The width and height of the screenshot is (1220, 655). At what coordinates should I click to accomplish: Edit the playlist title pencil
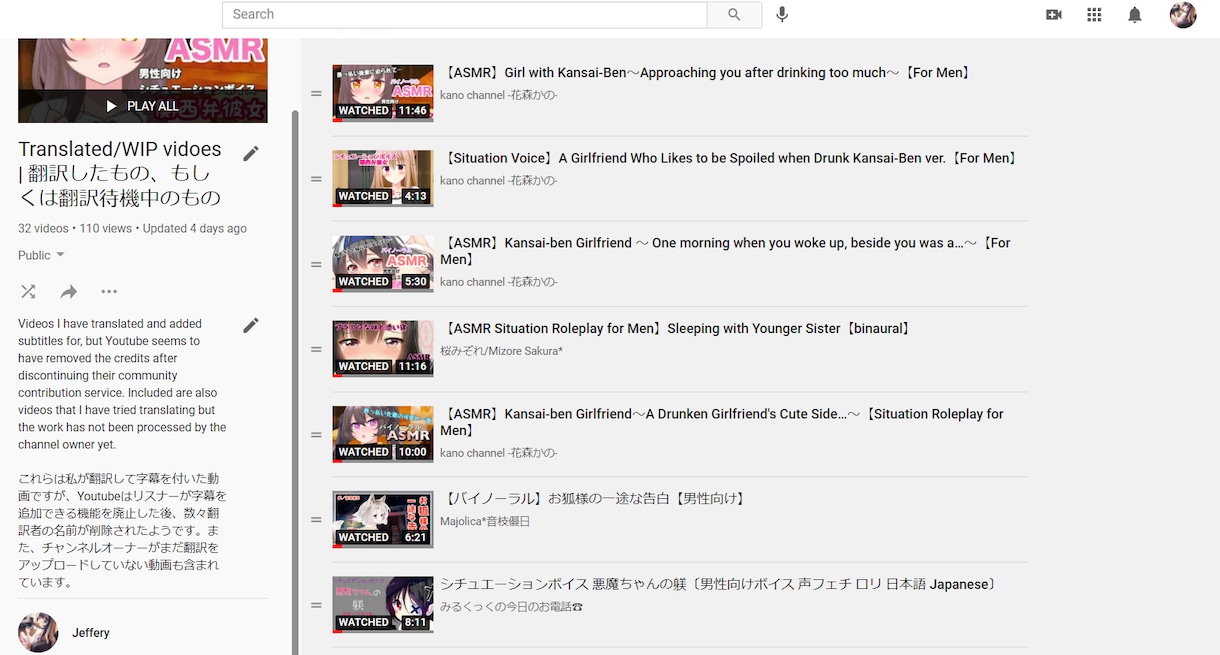coord(251,153)
